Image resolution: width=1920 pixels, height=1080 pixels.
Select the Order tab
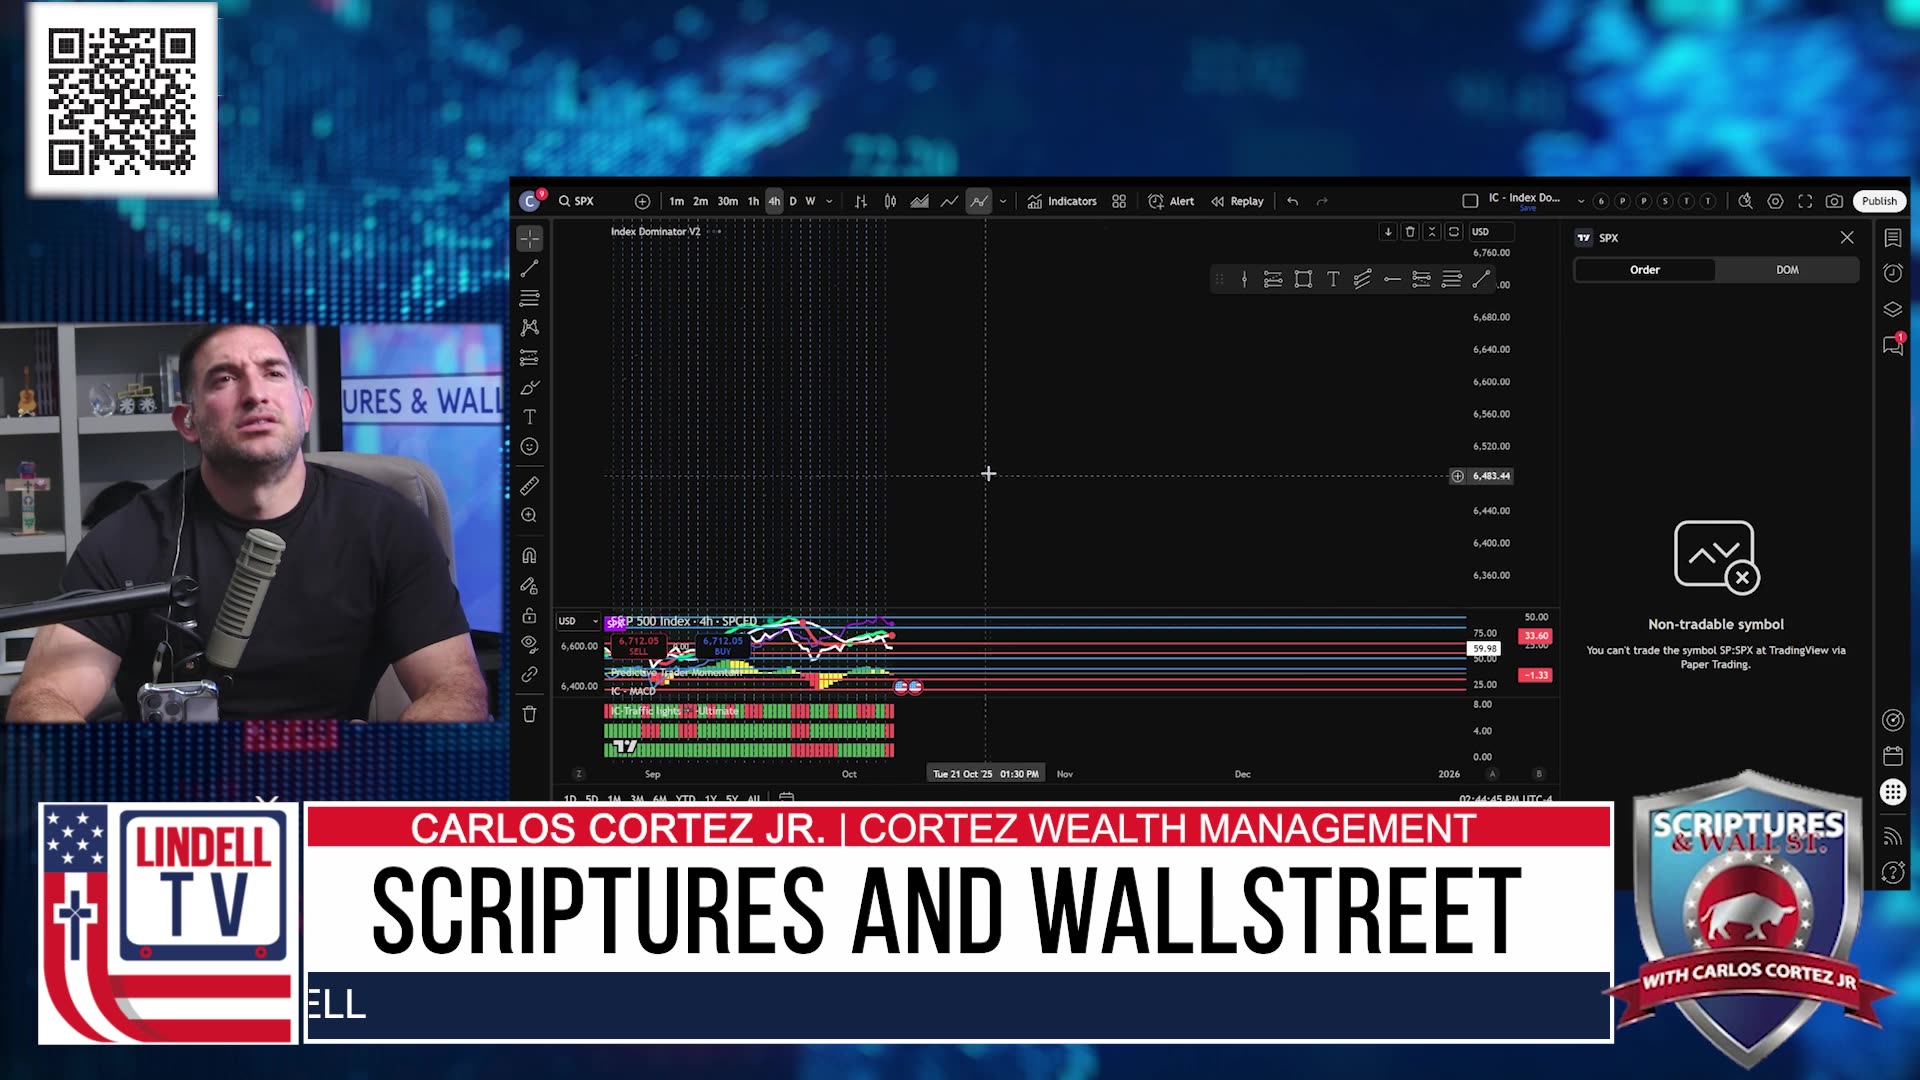click(1644, 270)
